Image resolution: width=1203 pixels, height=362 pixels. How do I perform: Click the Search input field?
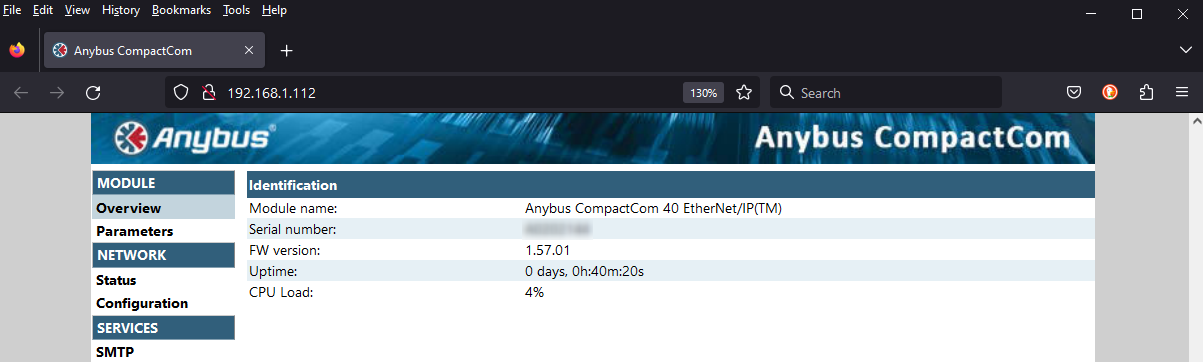coord(886,92)
